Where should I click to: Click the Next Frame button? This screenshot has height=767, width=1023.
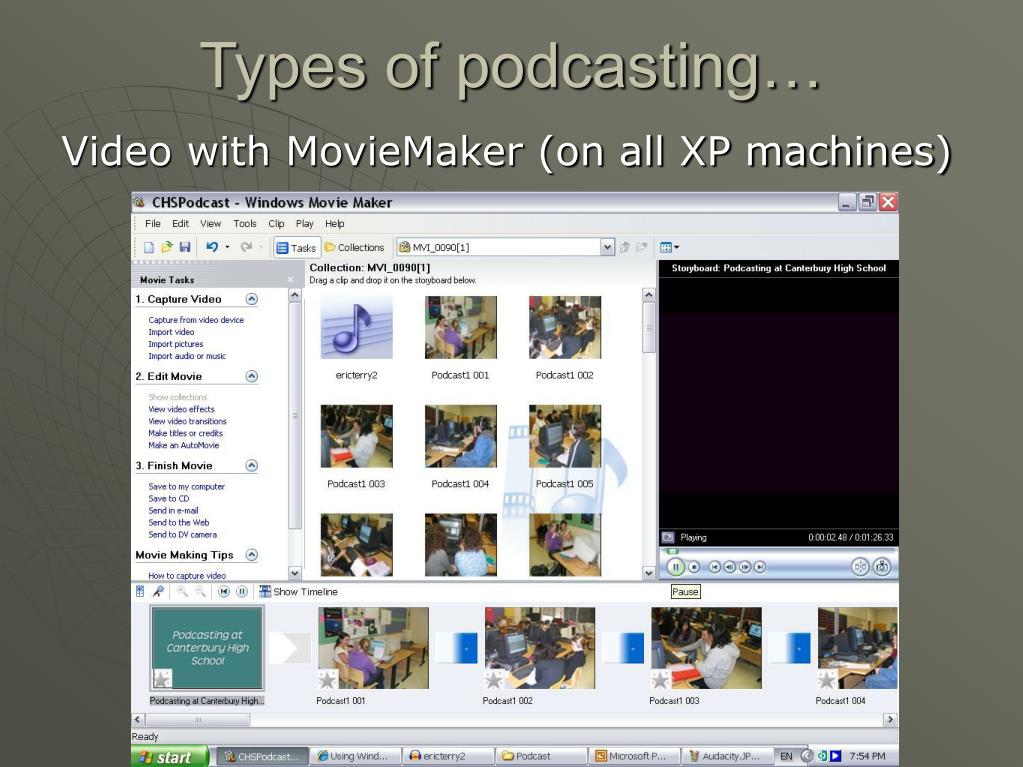point(745,567)
